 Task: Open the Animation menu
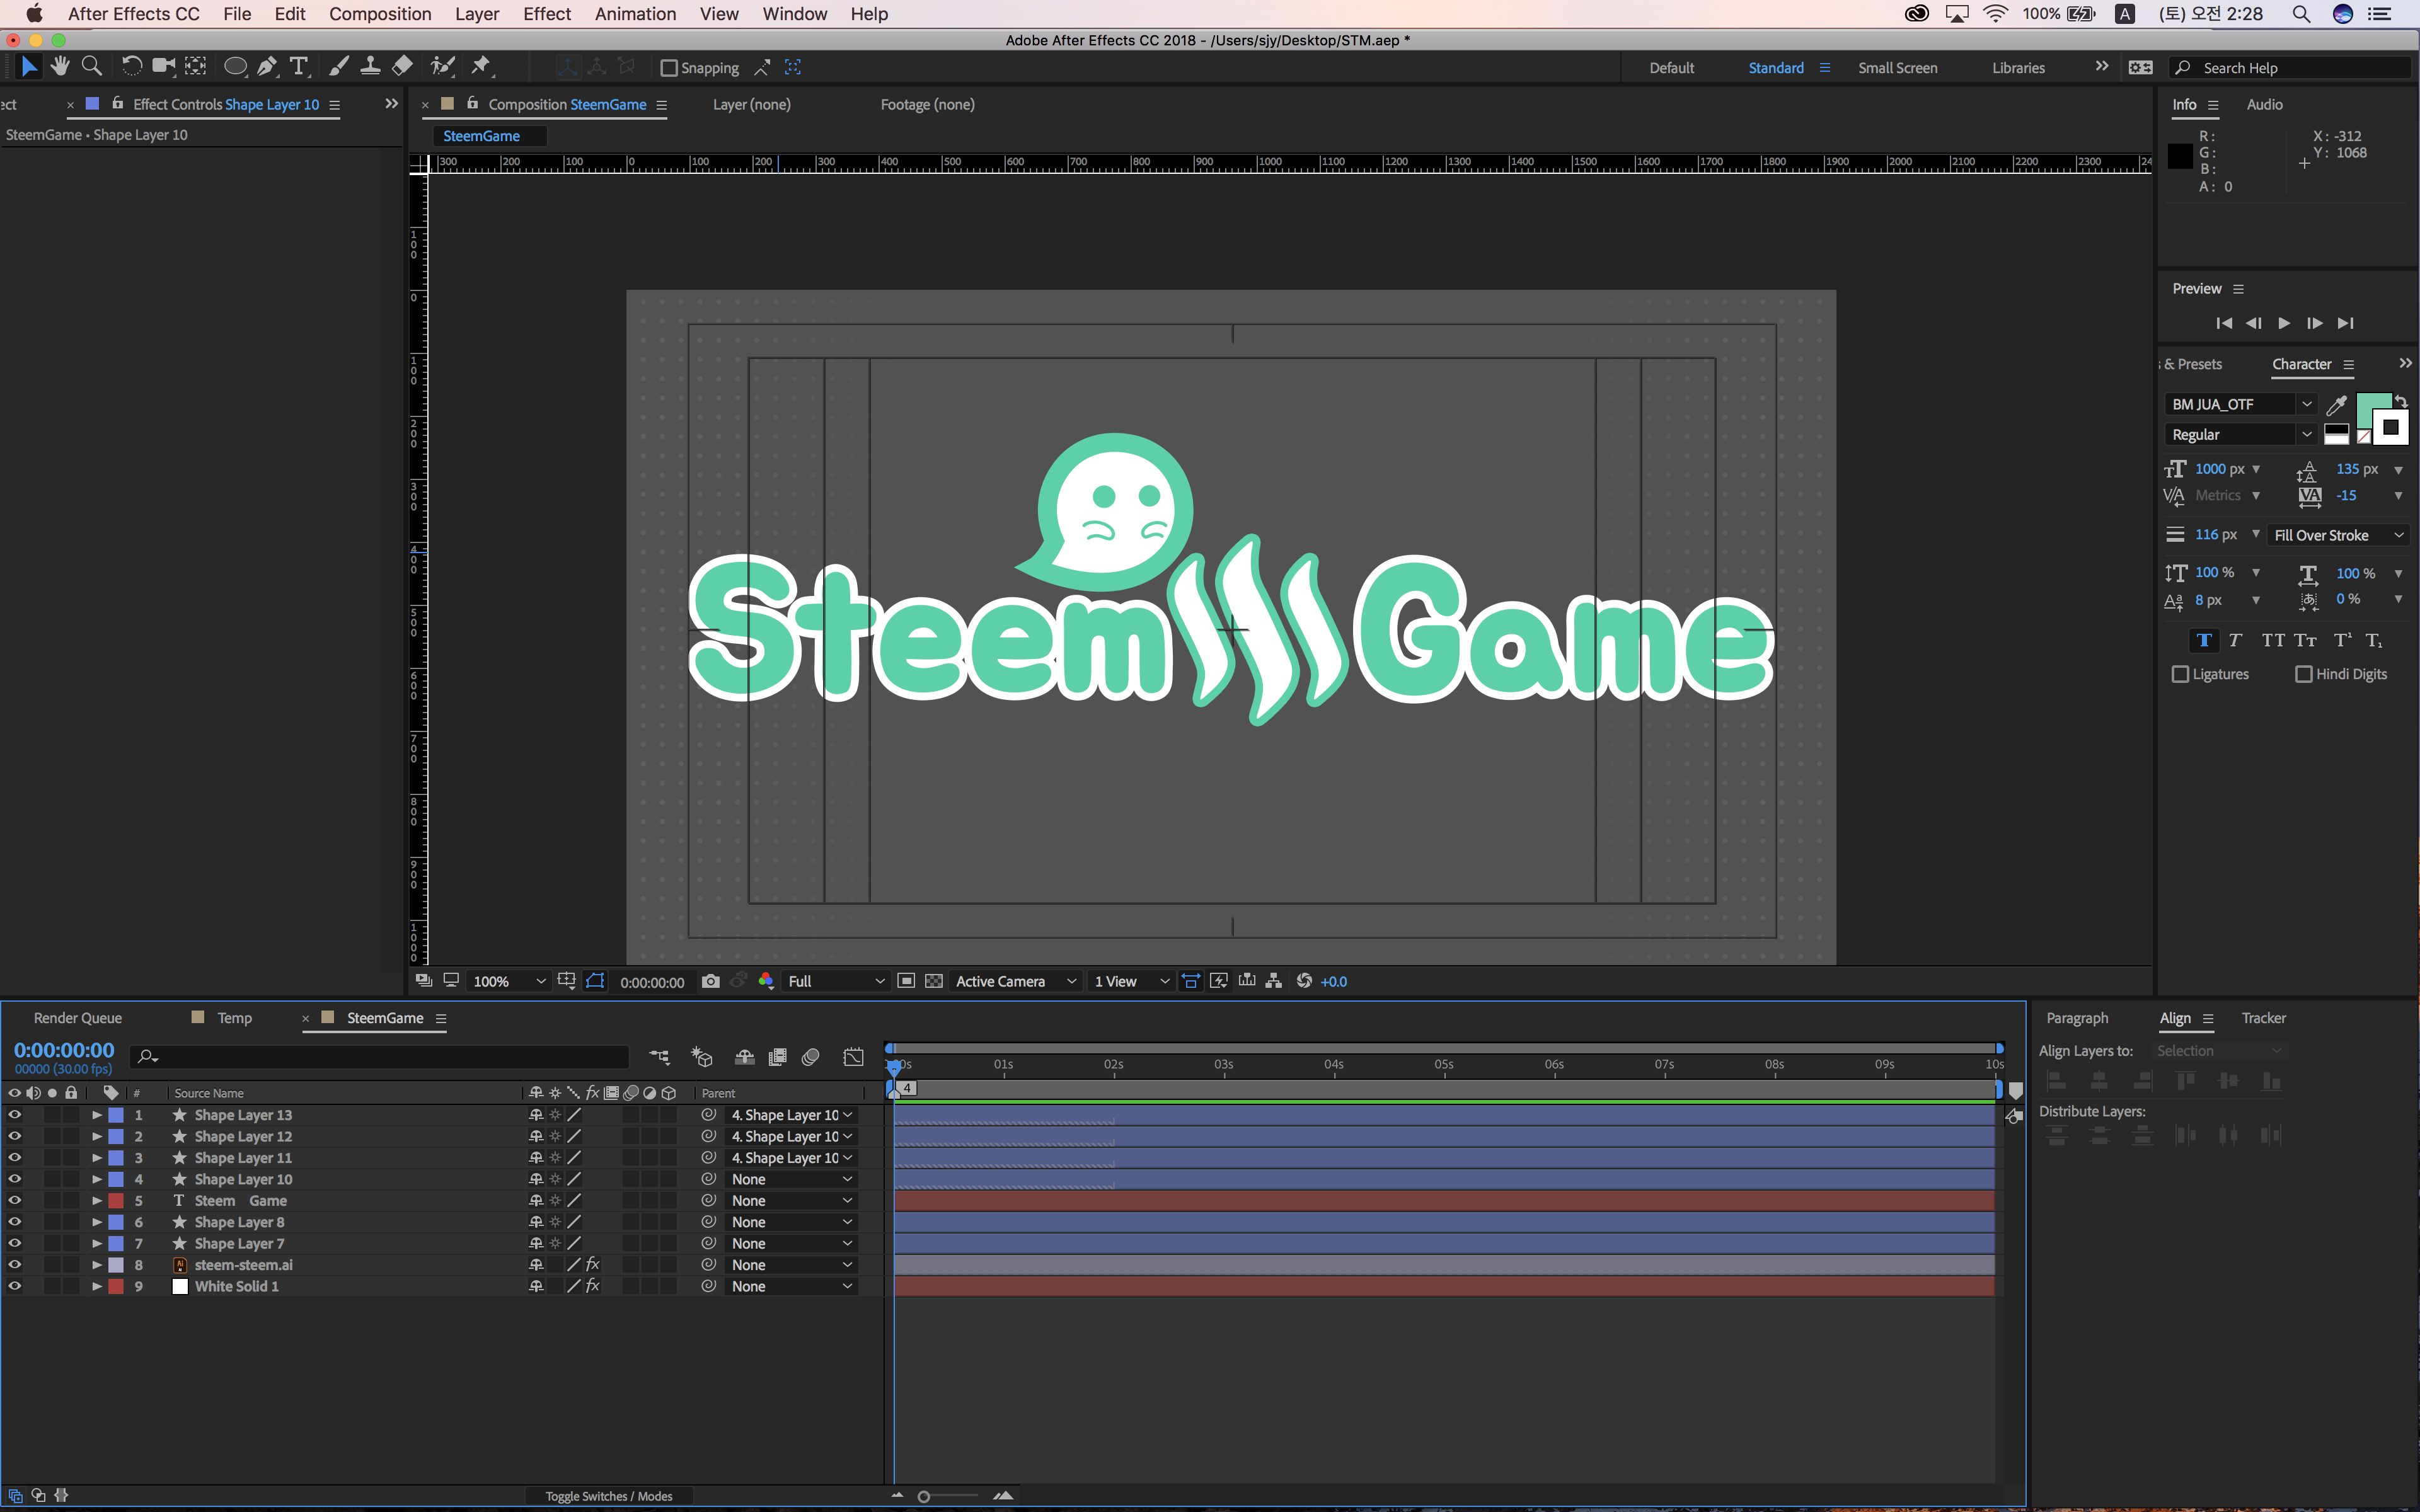click(x=635, y=14)
